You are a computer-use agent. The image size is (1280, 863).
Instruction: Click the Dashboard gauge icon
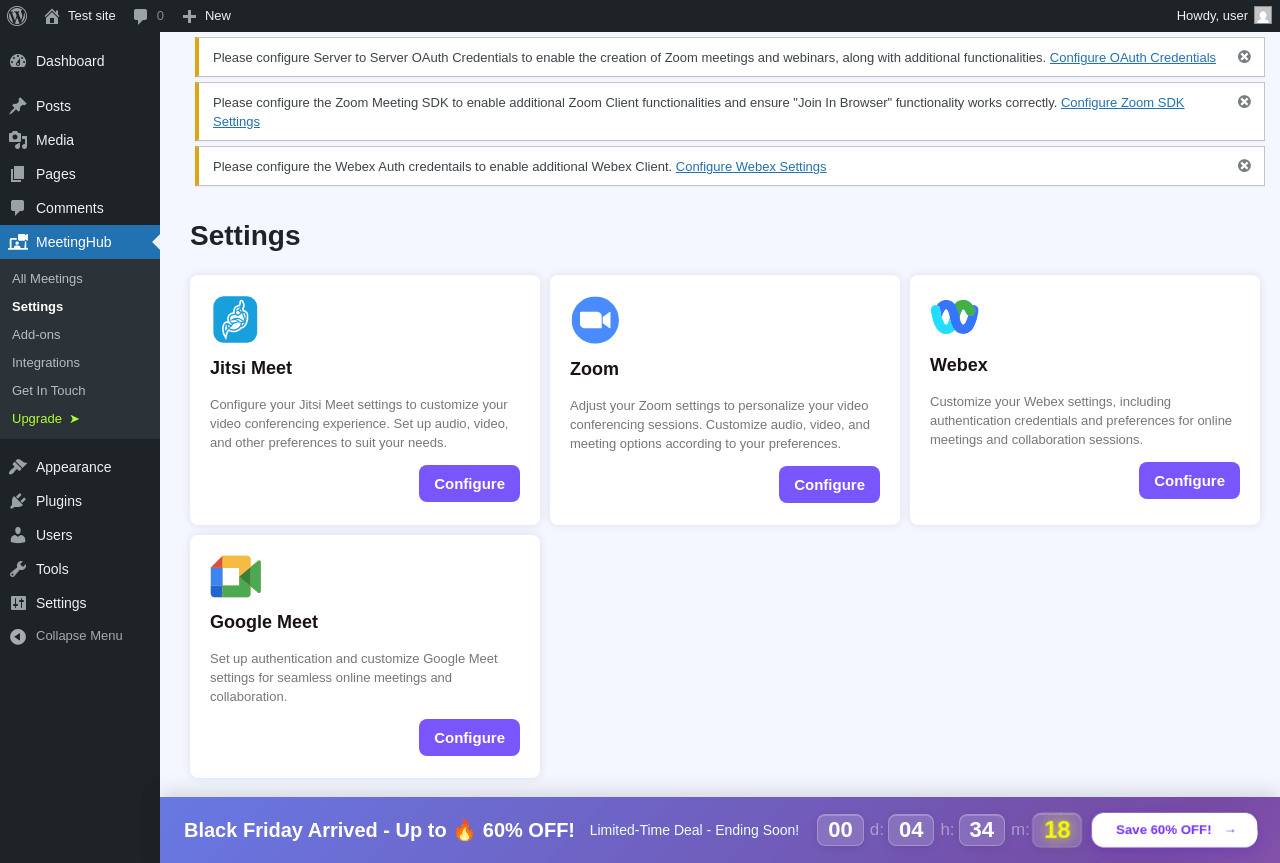click(18, 61)
